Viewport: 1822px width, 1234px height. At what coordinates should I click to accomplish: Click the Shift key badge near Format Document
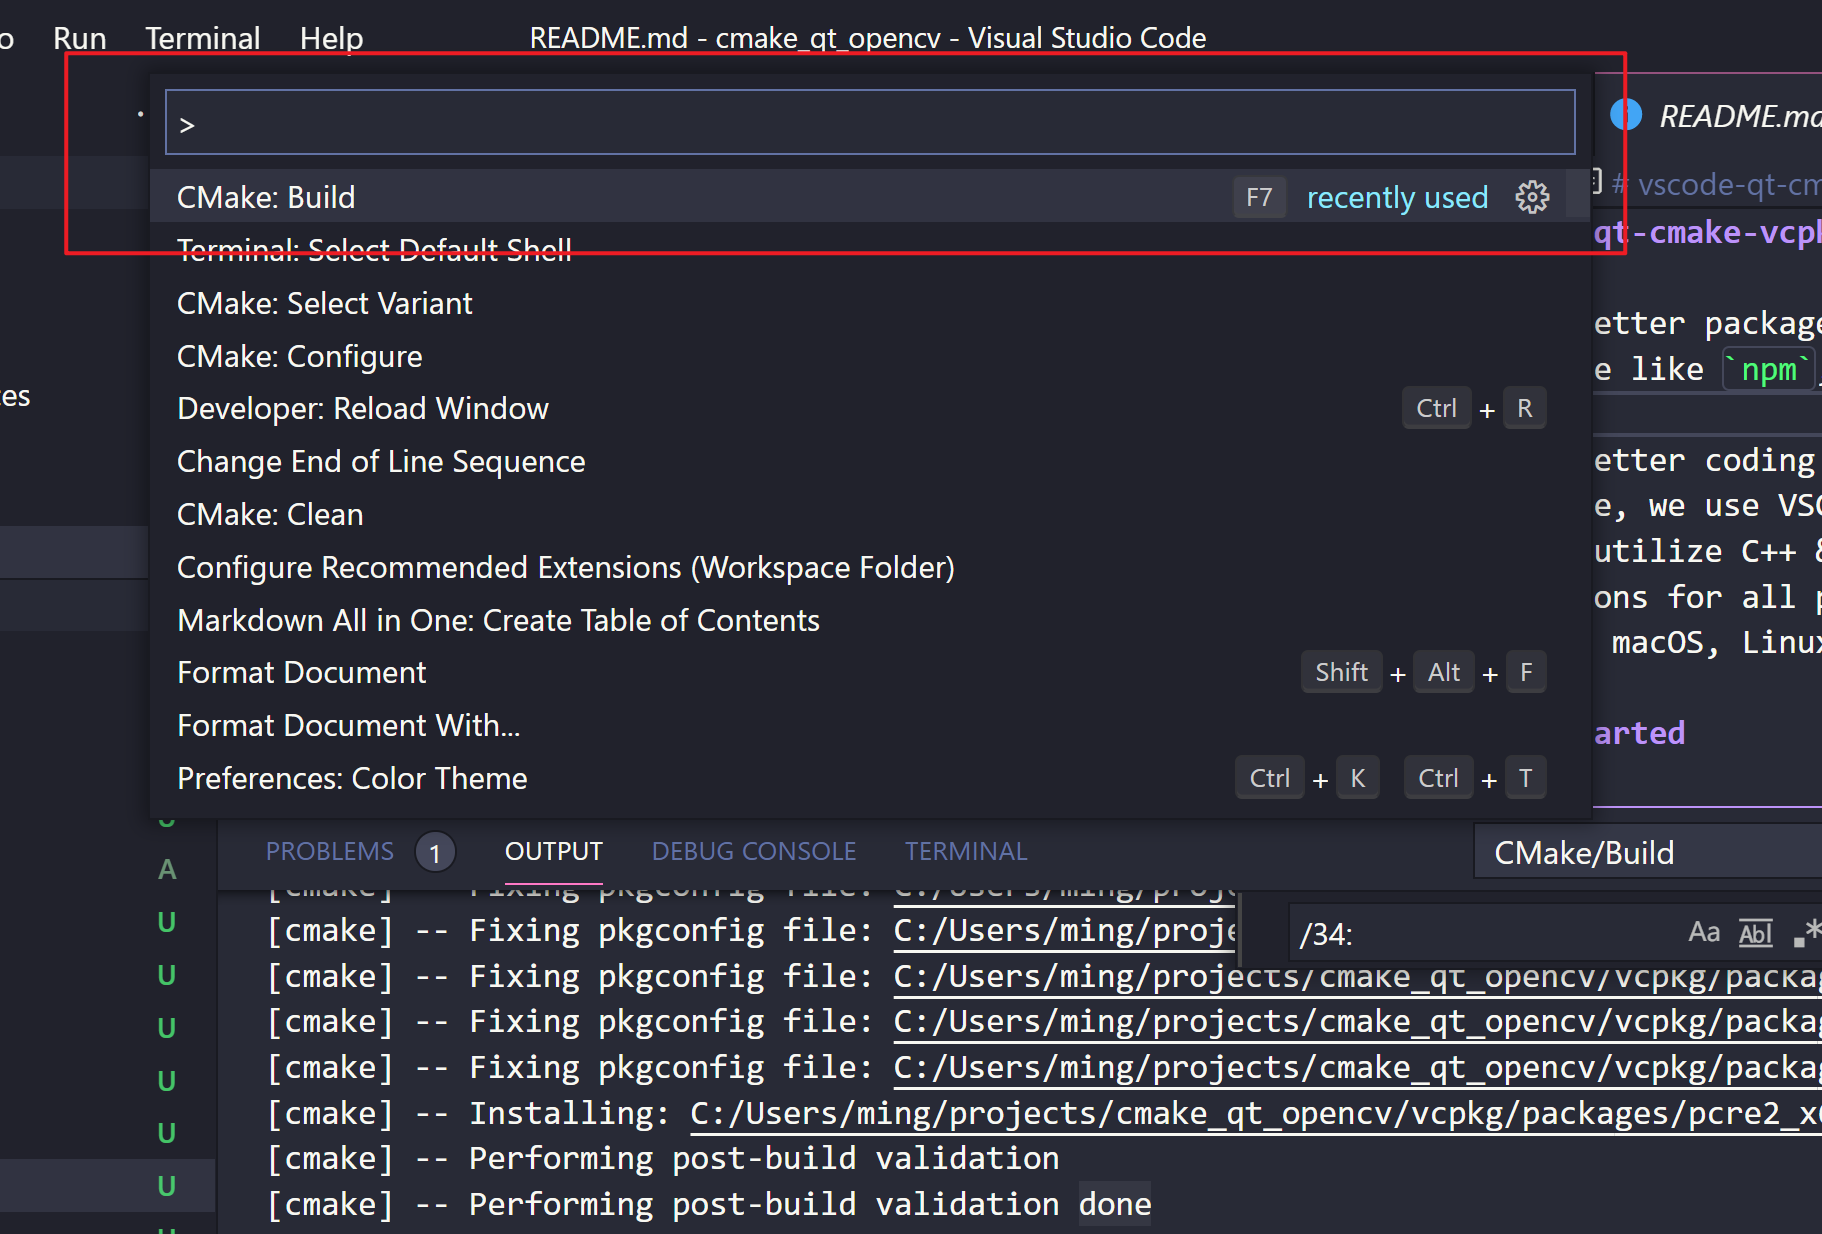point(1341,672)
